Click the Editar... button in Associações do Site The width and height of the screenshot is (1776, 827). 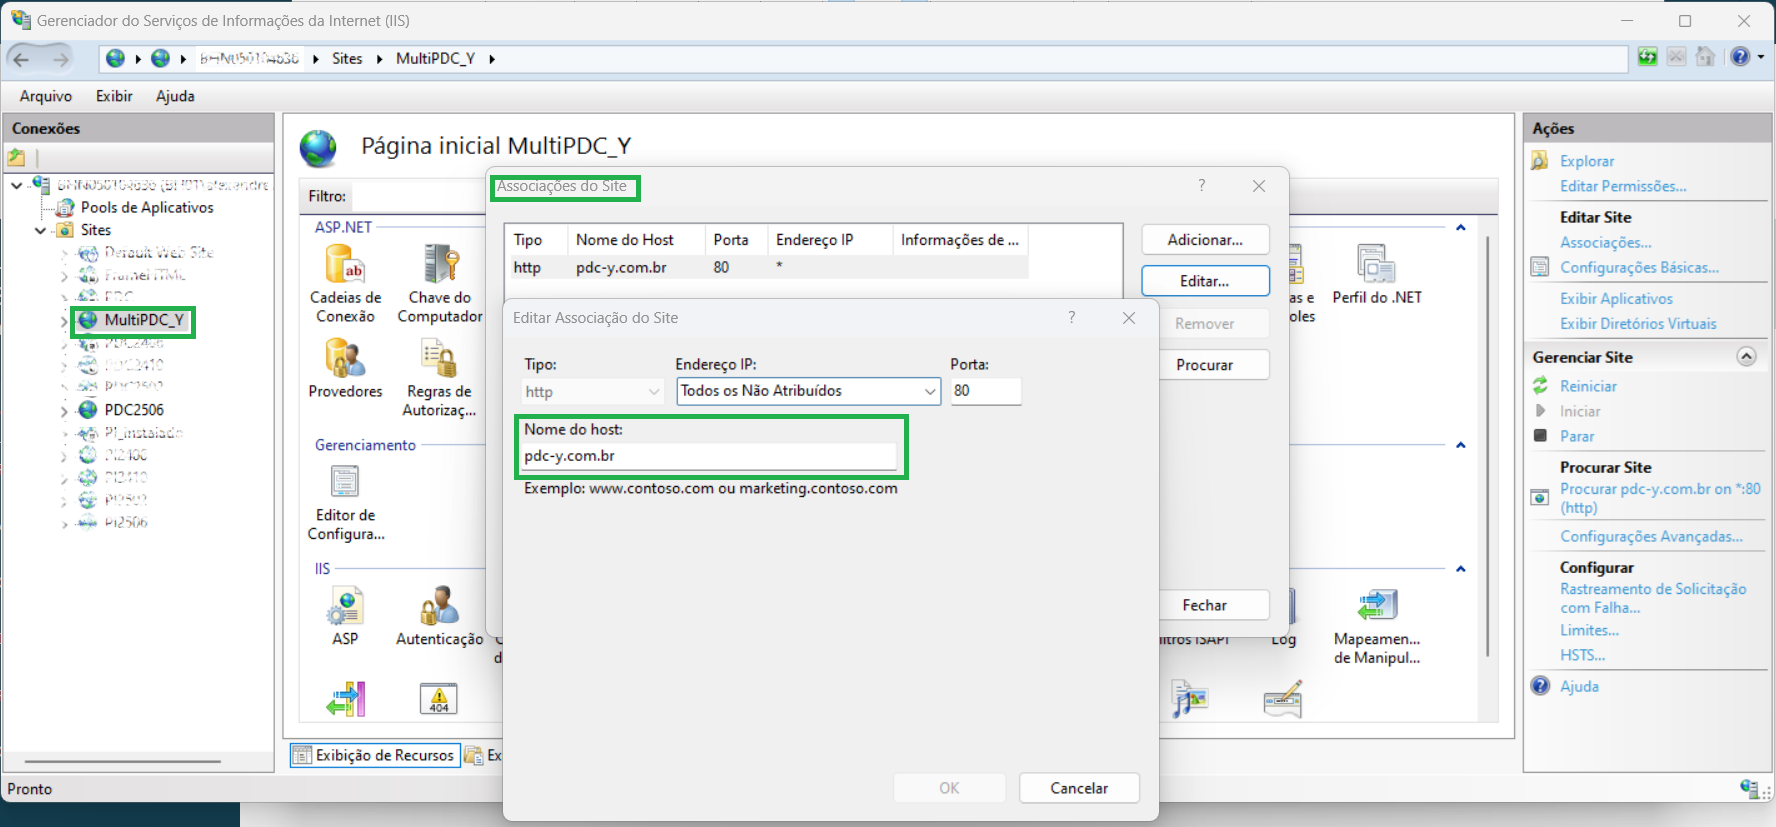pos(1205,281)
